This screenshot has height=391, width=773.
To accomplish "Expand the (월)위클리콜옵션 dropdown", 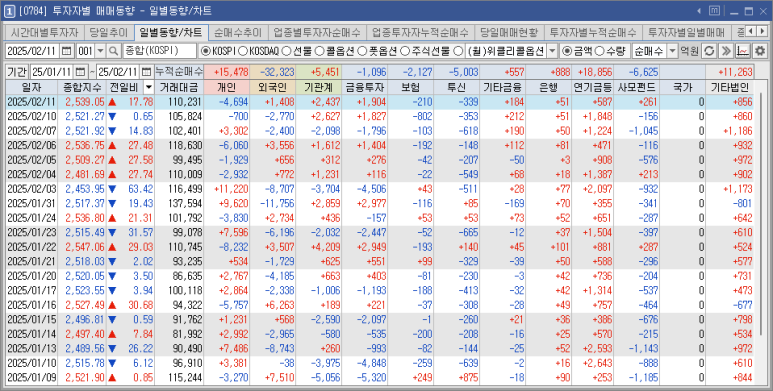I will click(x=552, y=51).
